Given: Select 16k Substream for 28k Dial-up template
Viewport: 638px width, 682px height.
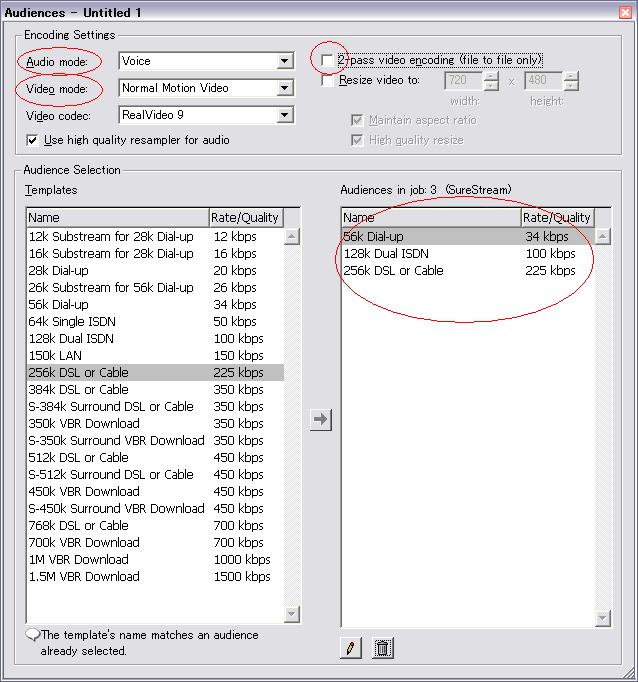Looking at the screenshot, I should (x=155, y=254).
